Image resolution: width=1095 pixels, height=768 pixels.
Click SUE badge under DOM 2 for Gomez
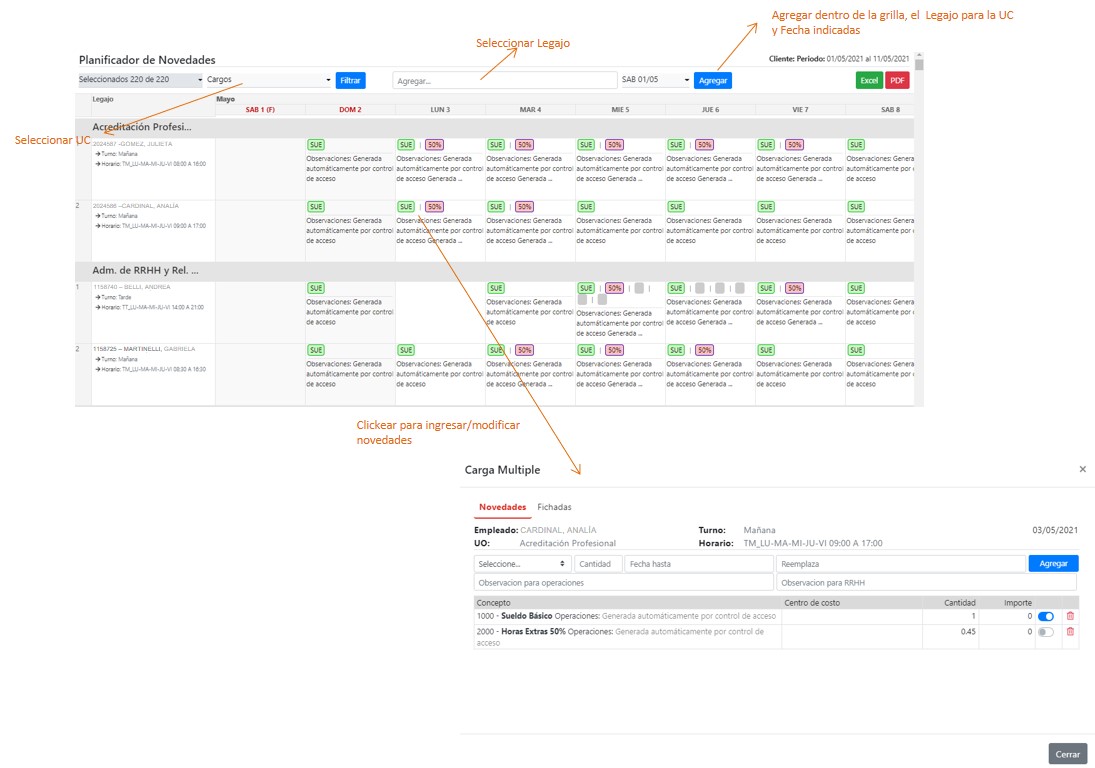click(x=316, y=145)
